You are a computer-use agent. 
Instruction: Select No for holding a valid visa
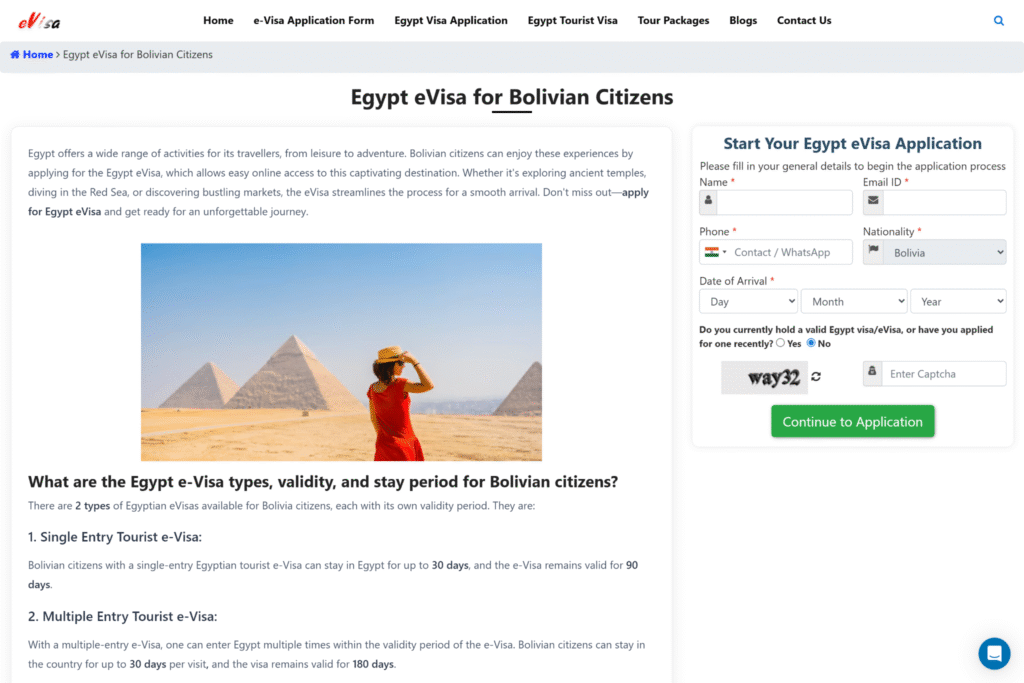tap(811, 343)
